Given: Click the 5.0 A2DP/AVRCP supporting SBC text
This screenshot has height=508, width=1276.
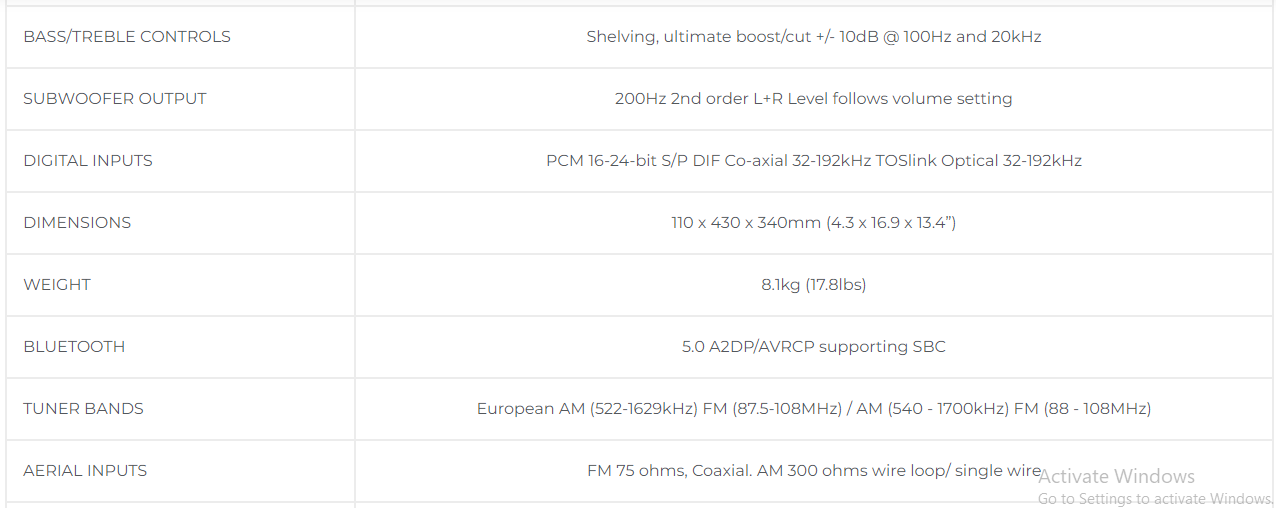Looking at the screenshot, I should tap(813, 347).
